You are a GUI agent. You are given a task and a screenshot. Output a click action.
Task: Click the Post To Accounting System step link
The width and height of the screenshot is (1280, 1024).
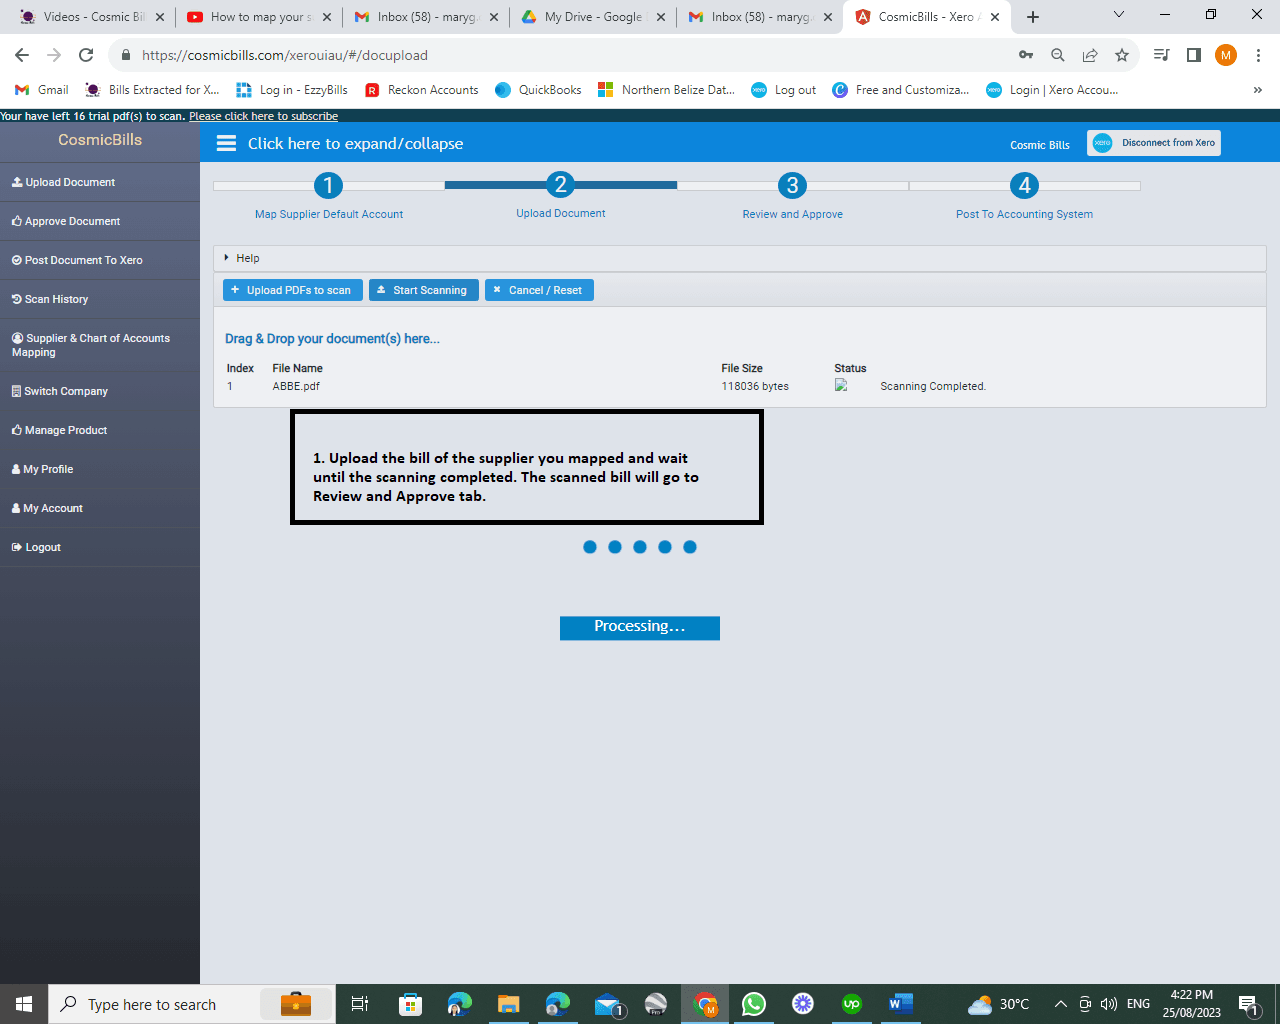(1025, 214)
